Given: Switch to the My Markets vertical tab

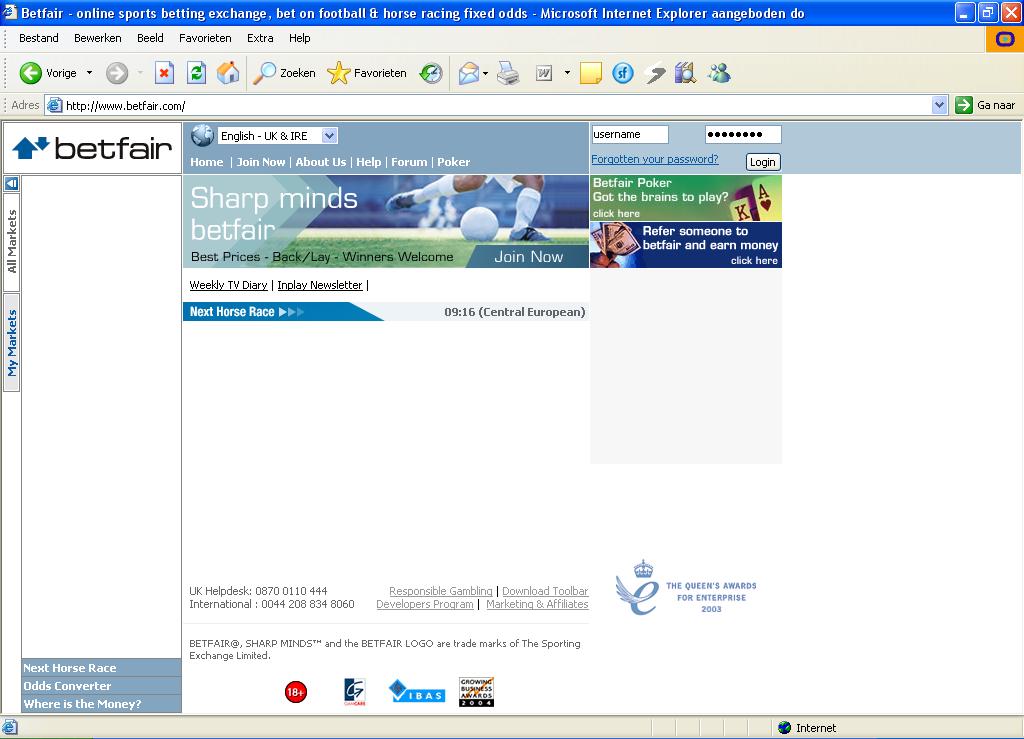Looking at the screenshot, I should [12, 343].
